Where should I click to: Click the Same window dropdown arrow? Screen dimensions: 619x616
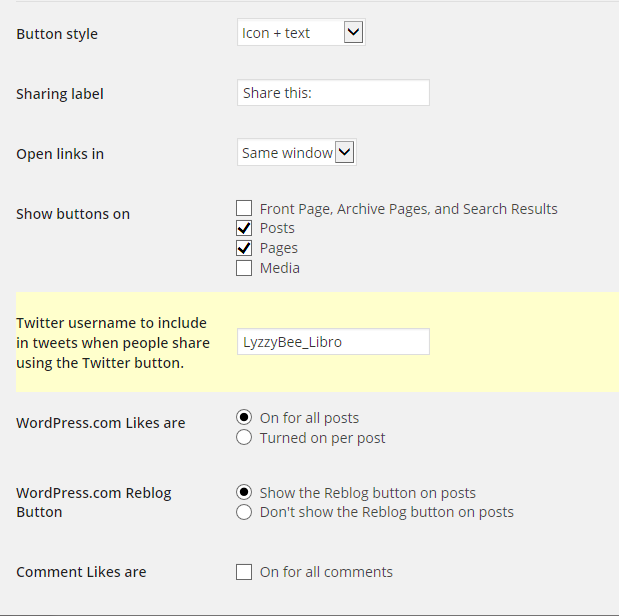[x=344, y=153]
